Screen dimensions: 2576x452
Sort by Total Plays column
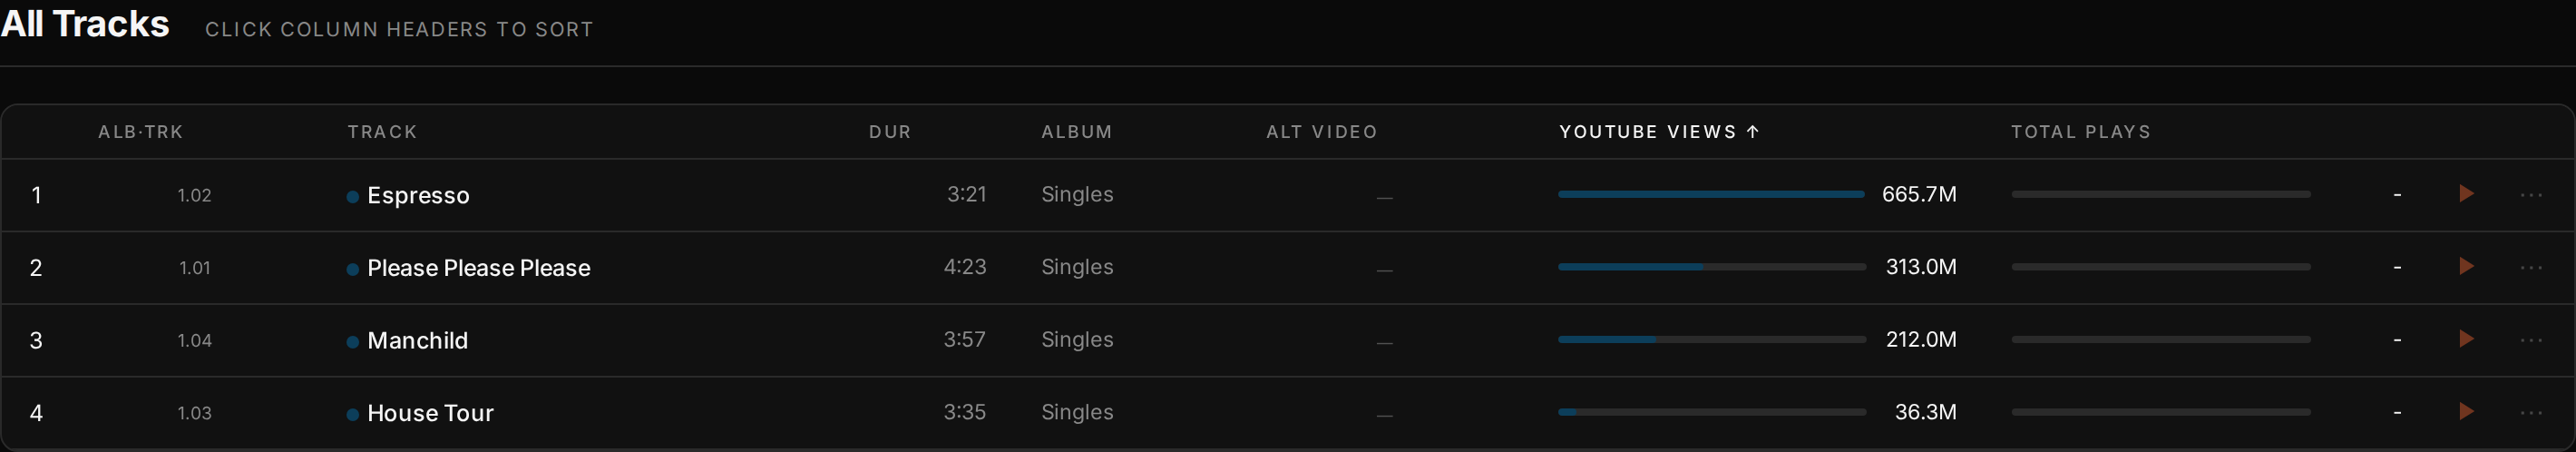click(2080, 132)
